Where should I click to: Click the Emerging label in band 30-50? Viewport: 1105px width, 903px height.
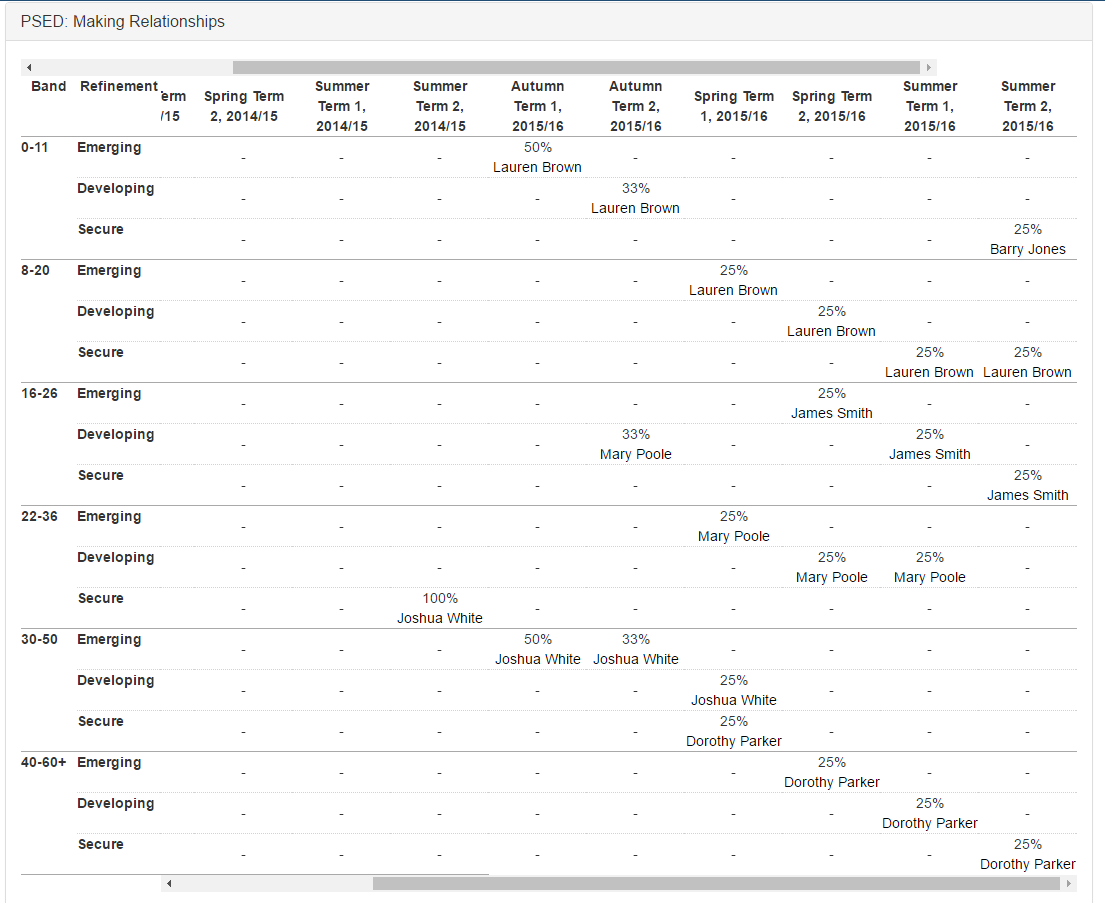(x=109, y=640)
